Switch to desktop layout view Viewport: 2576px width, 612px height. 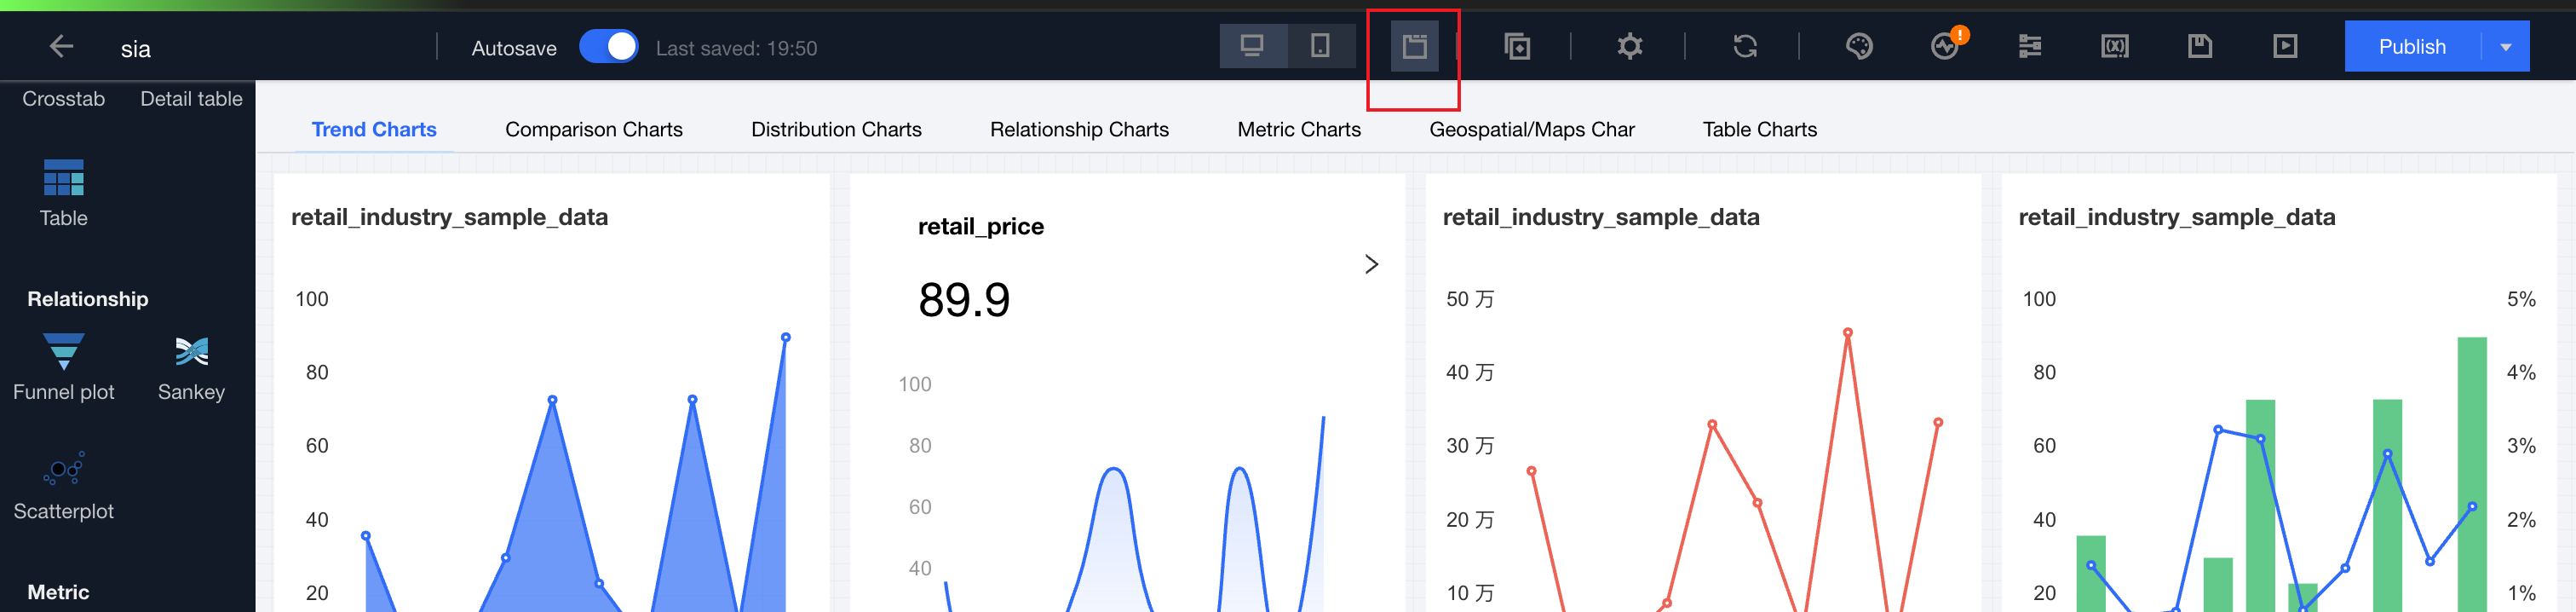point(1252,47)
